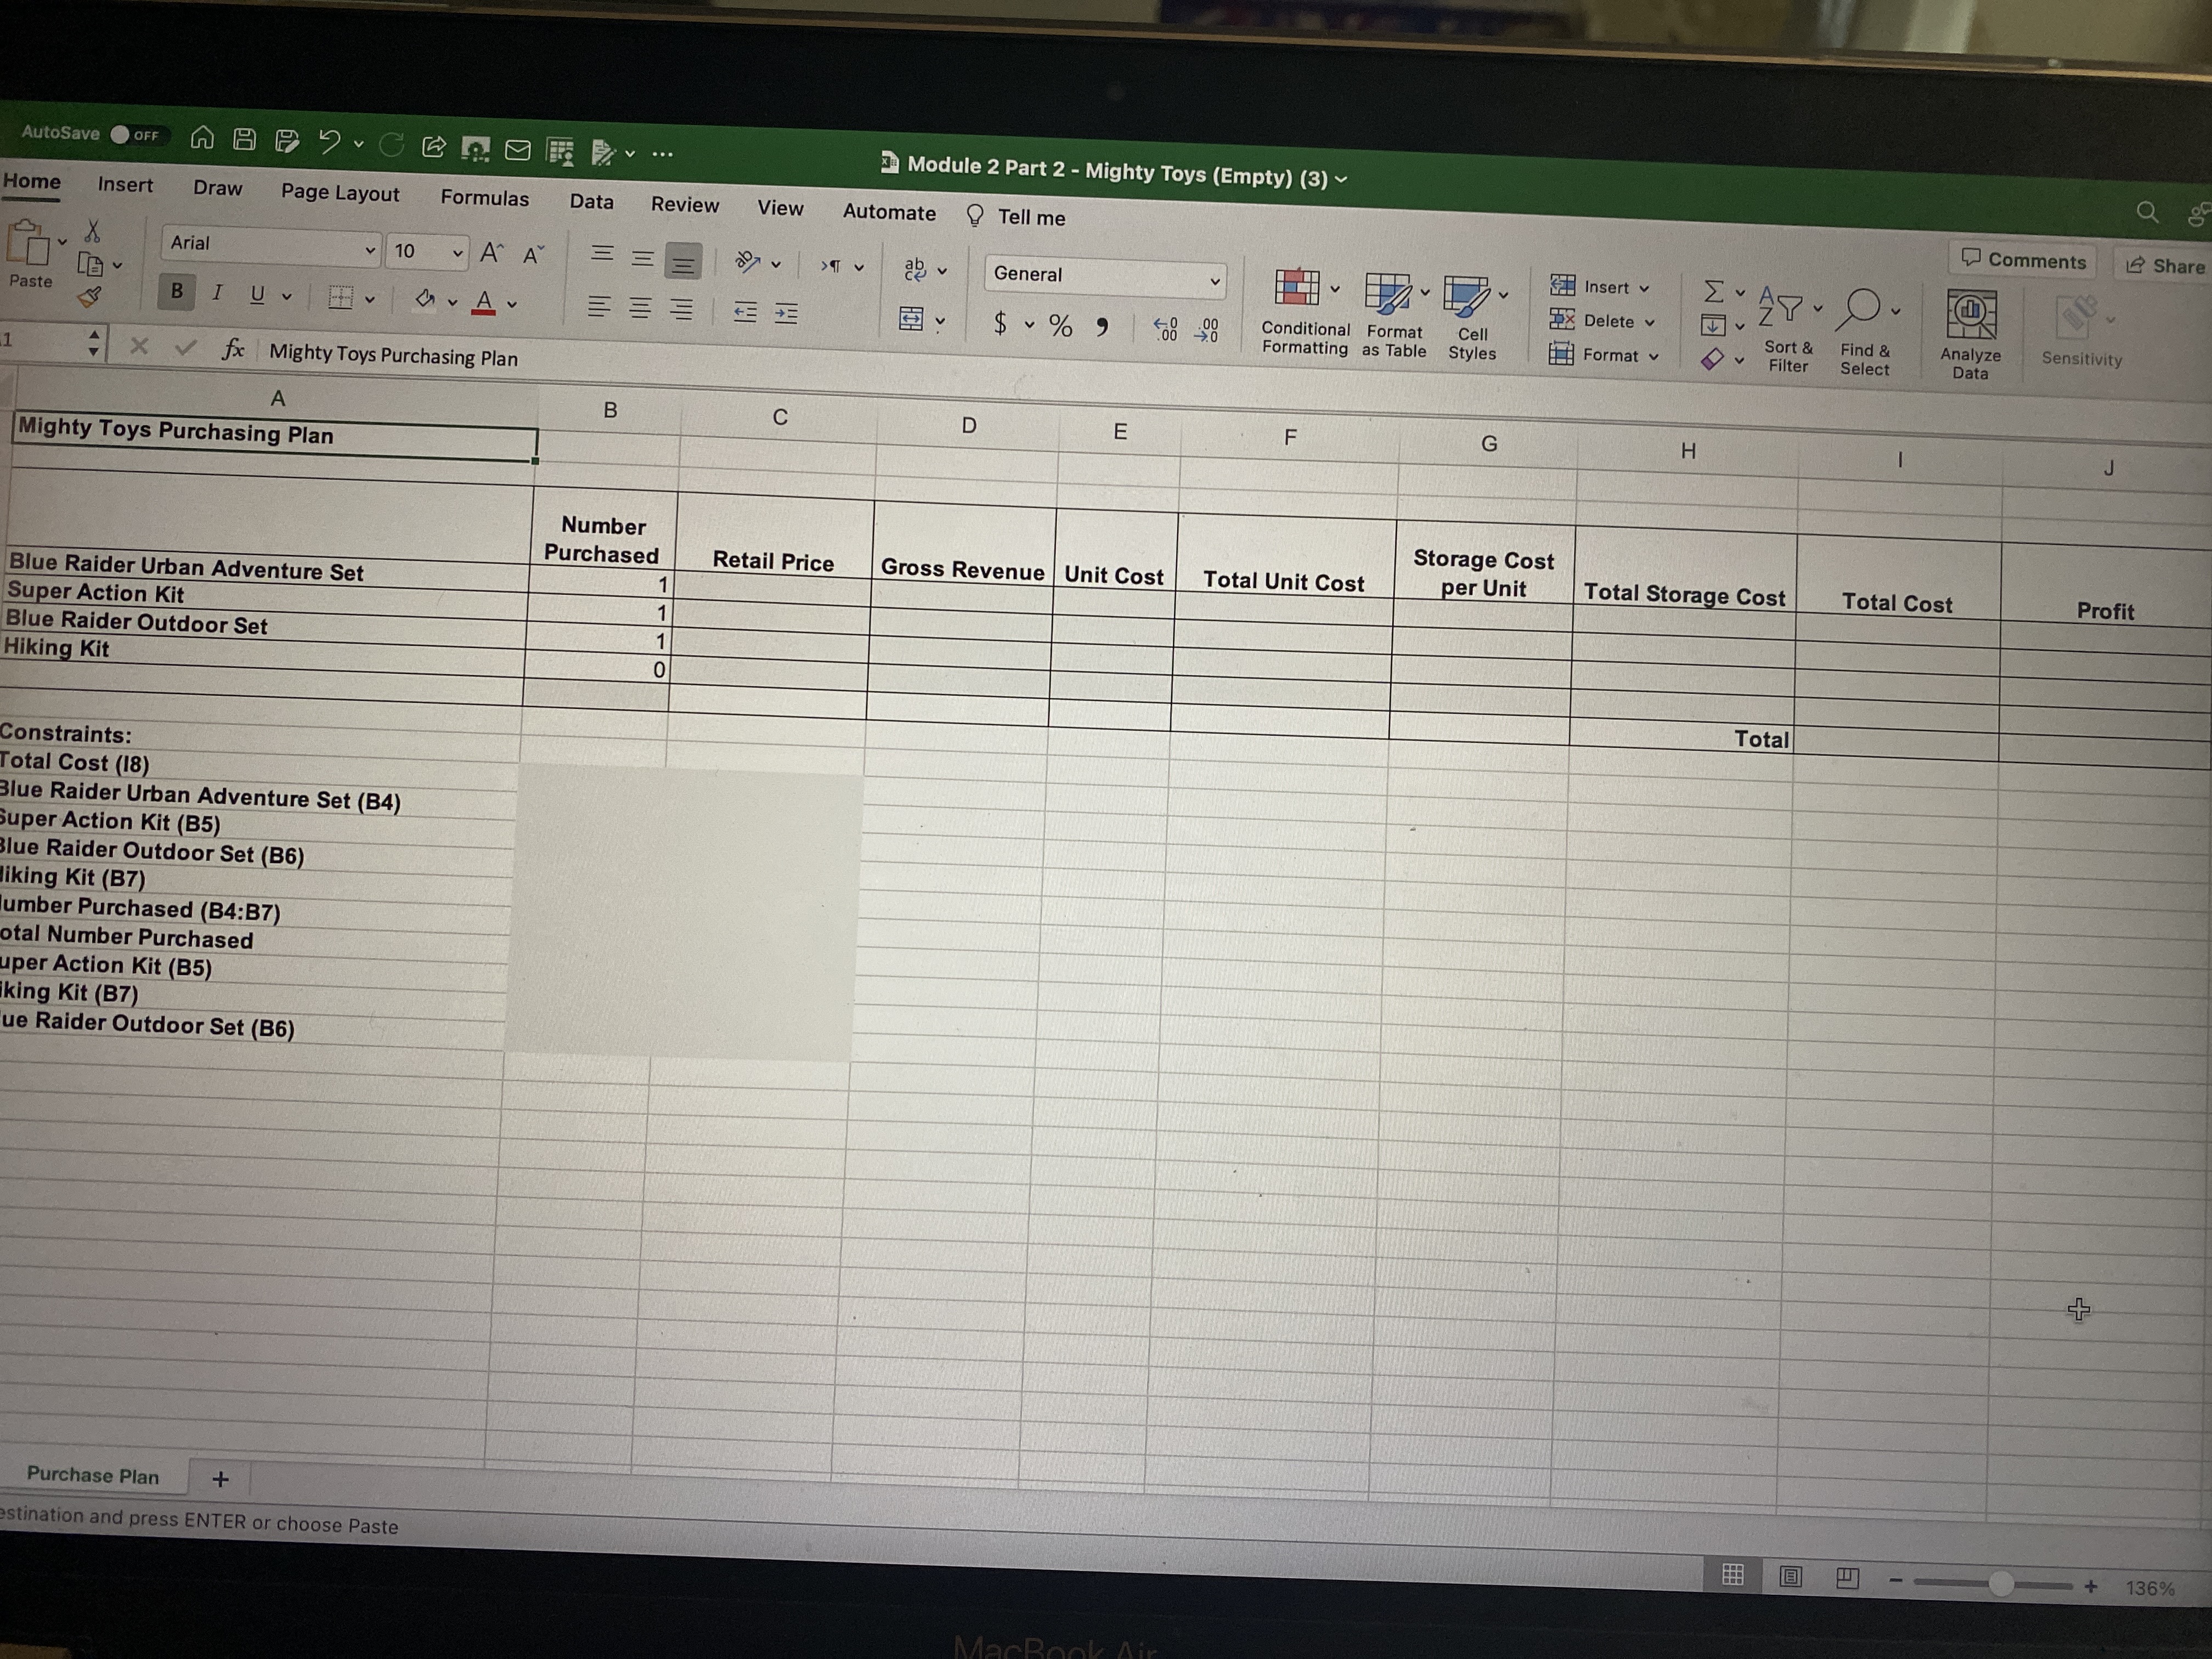2212x1659 pixels.
Task: Click the Save icon in title bar
Action: (244, 139)
